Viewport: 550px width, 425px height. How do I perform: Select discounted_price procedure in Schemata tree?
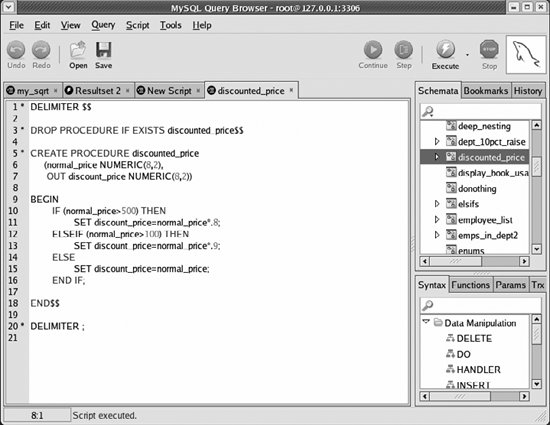[x=491, y=157]
